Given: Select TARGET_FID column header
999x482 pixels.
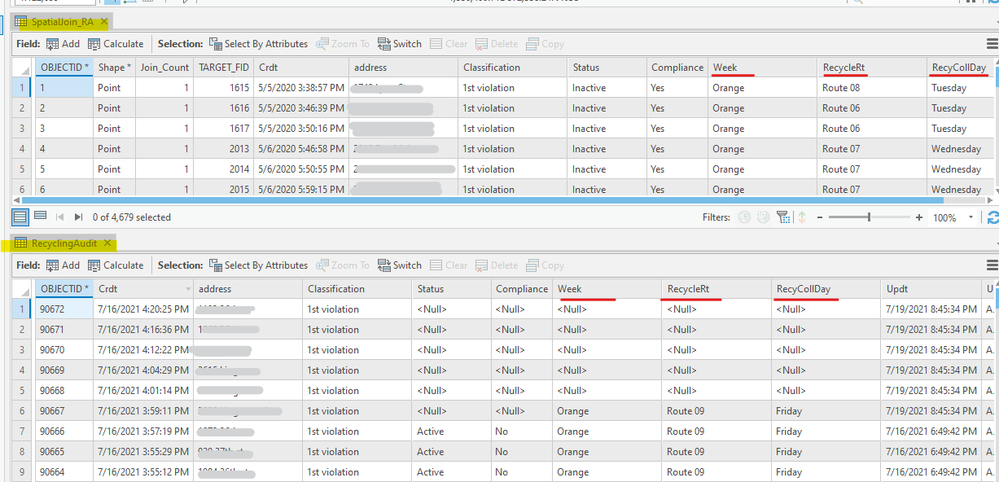Looking at the screenshot, I should coord(223,67).
